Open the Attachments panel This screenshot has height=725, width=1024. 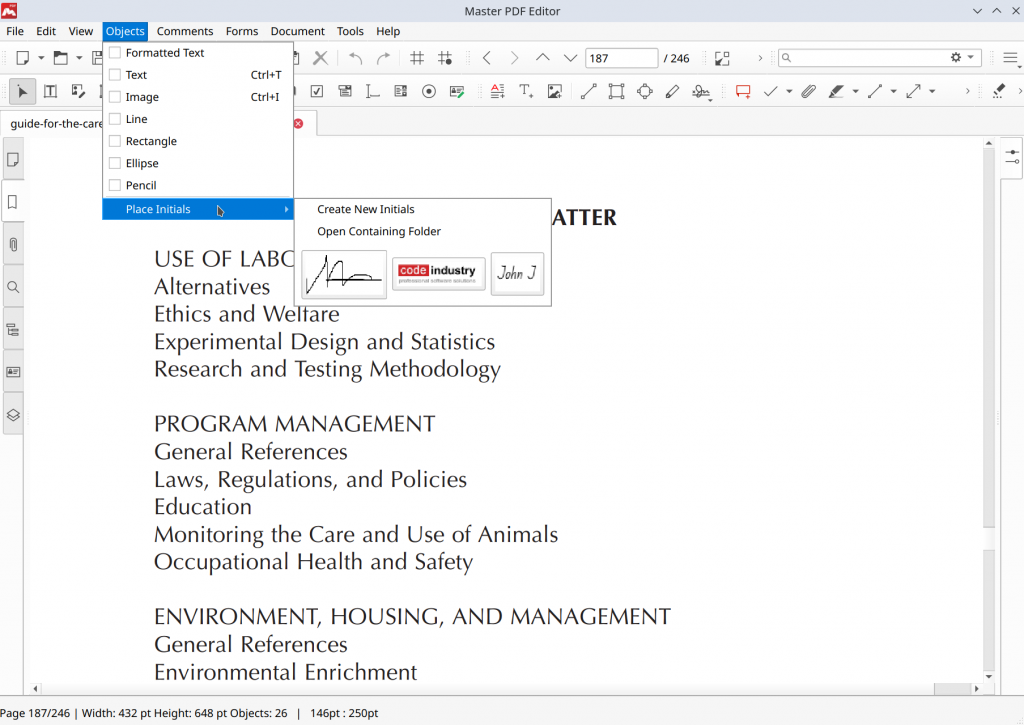(13, 244)
